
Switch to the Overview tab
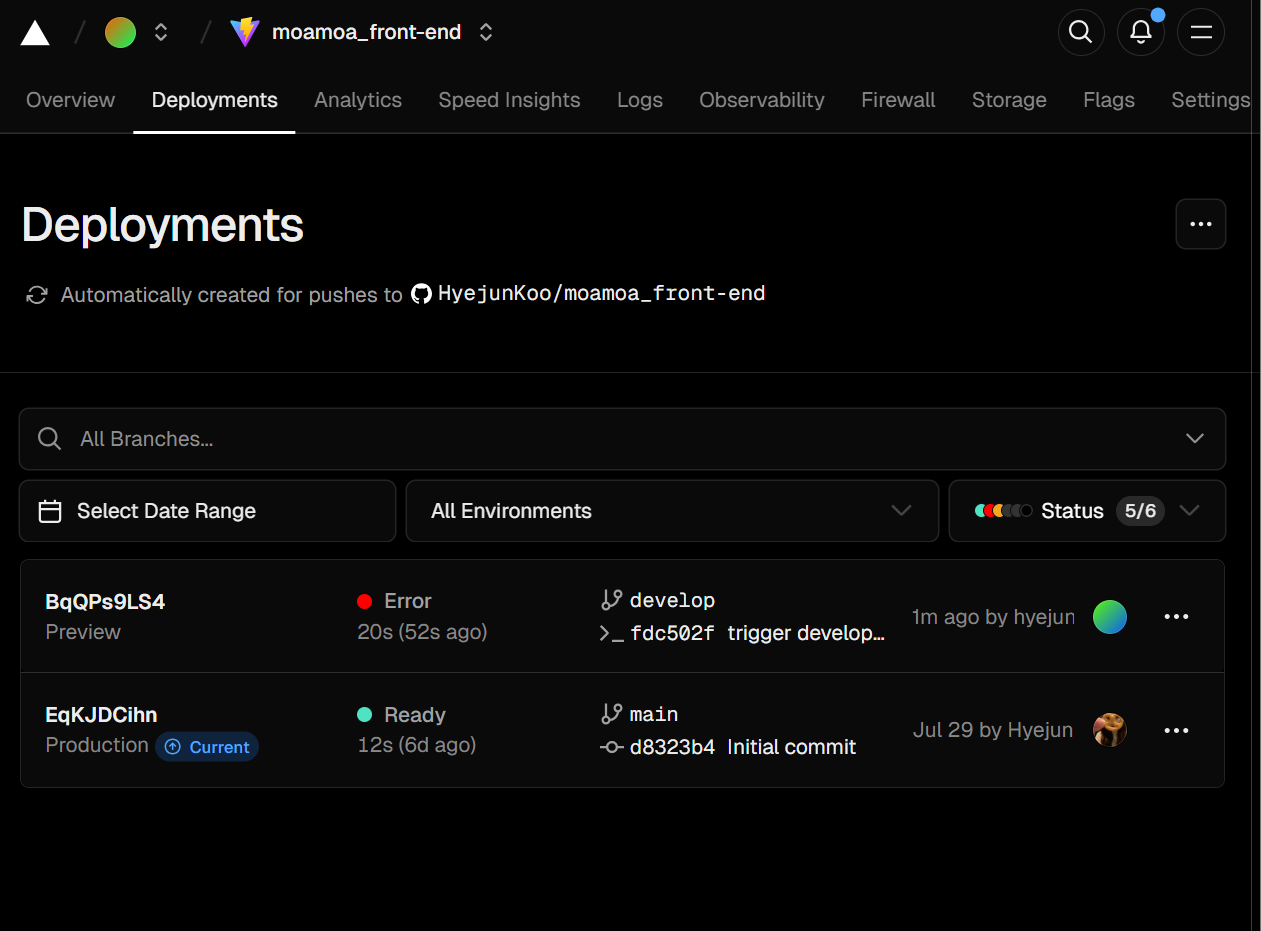(x=71, y=100)
